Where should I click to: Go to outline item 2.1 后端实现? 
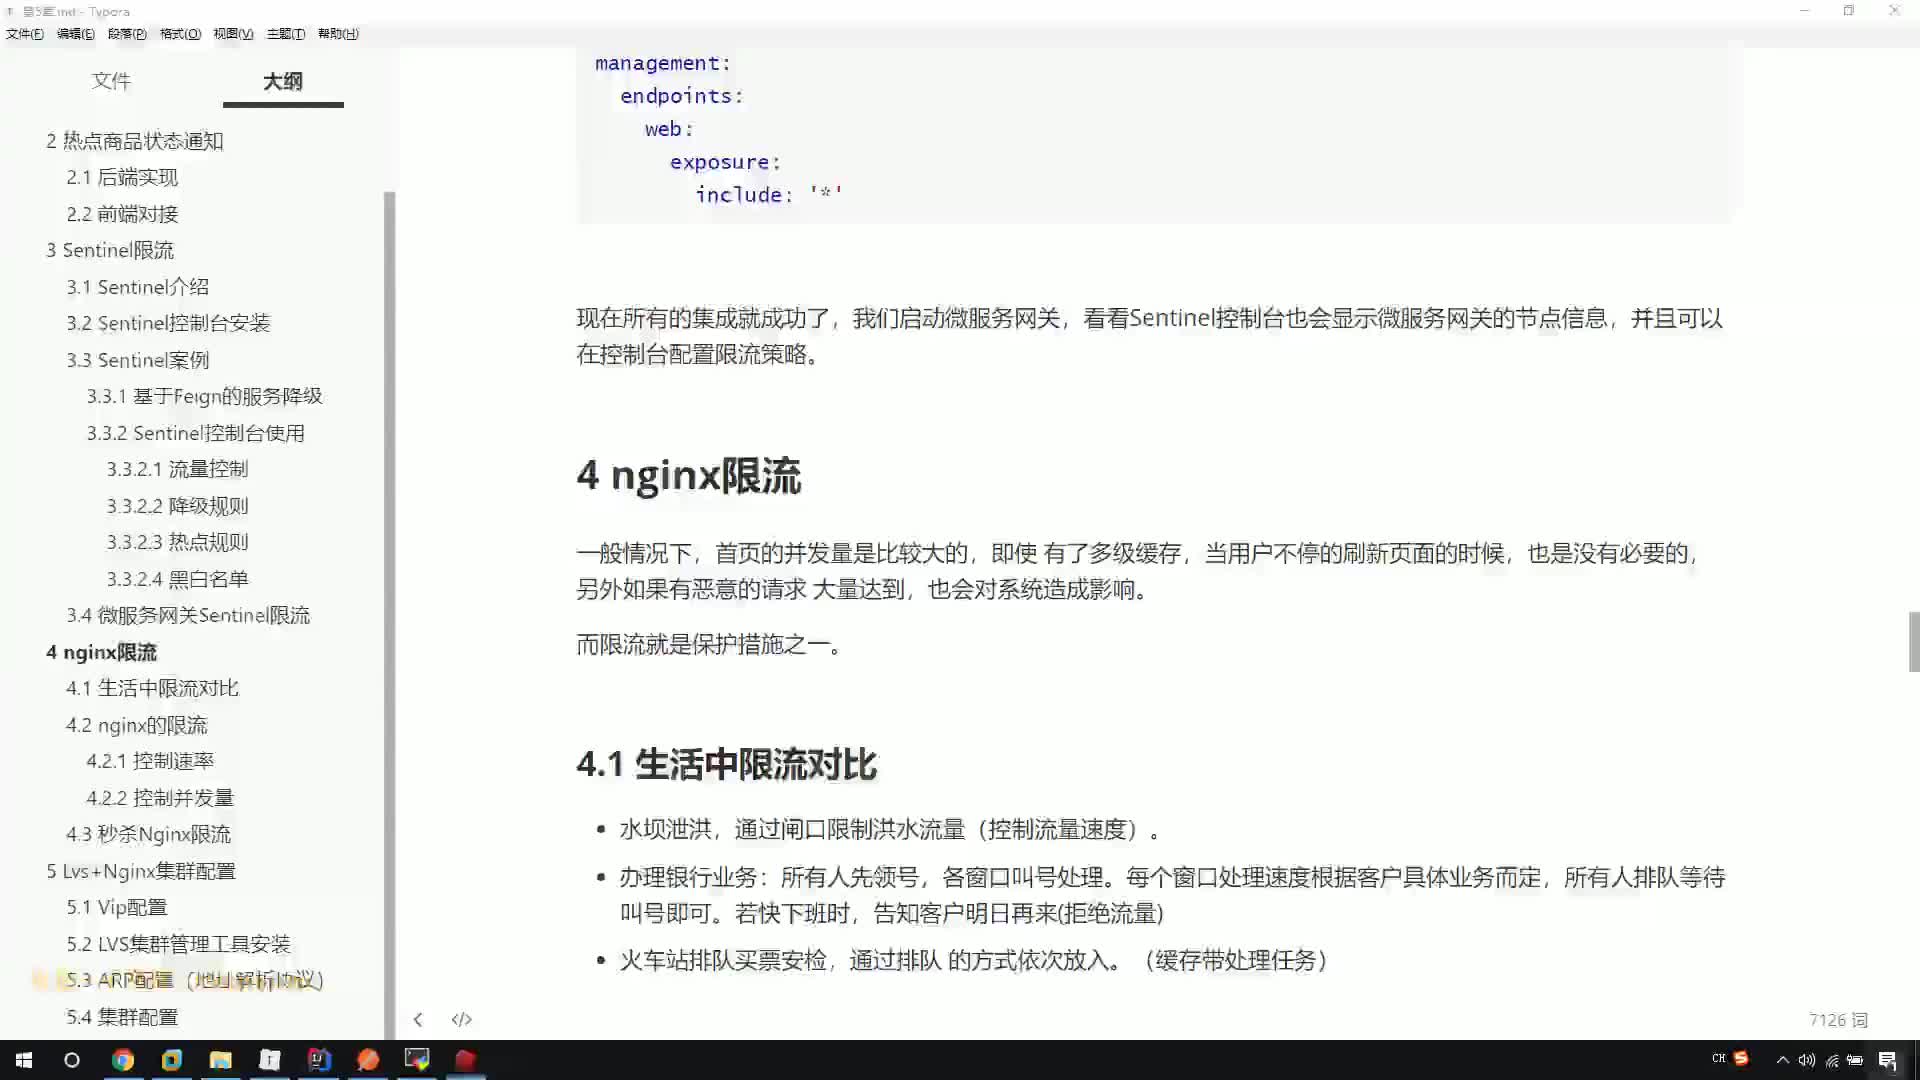122,177
